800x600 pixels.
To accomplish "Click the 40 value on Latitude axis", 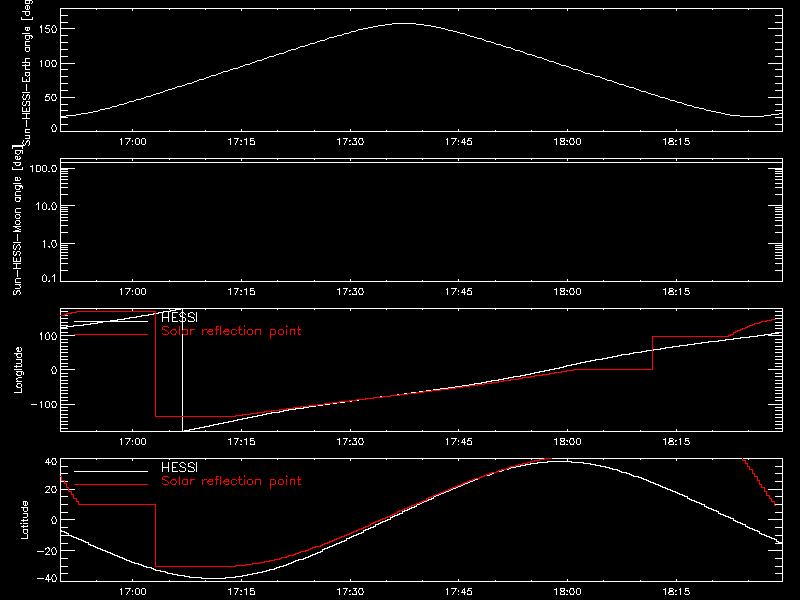I will pyautogui.click(x=51, y=462).
